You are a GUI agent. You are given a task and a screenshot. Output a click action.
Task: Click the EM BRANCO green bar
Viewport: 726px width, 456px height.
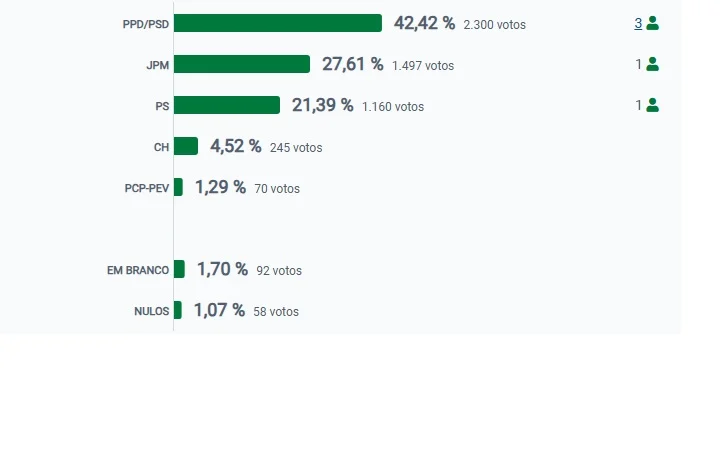click(179, 269)
